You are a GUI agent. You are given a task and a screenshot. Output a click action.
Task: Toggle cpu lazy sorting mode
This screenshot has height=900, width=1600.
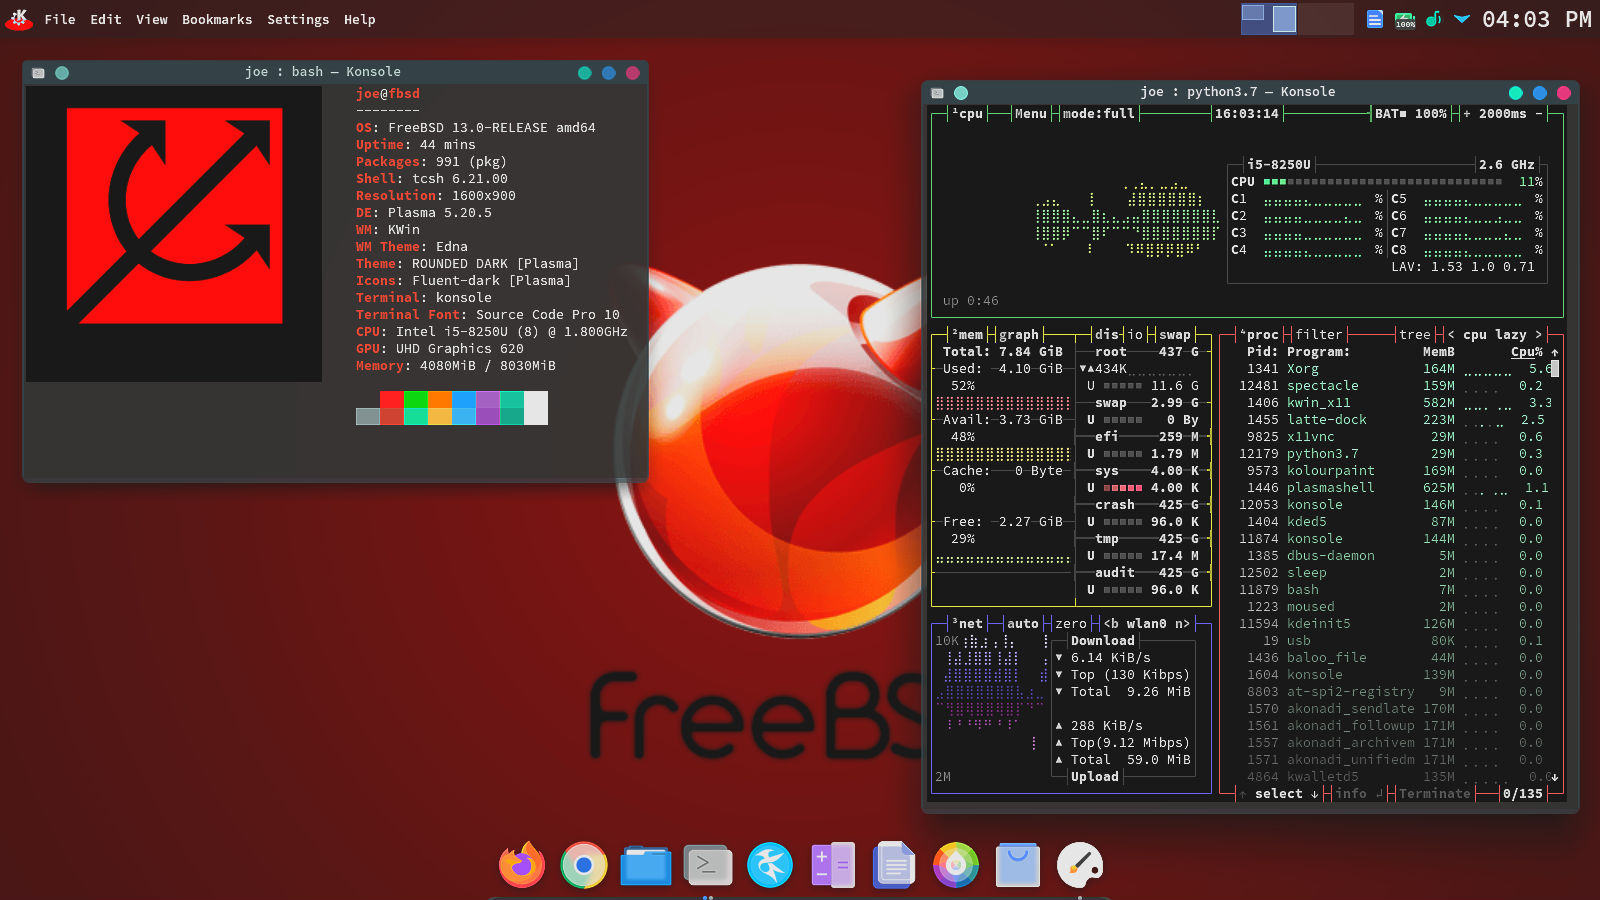pos(1495,335)
